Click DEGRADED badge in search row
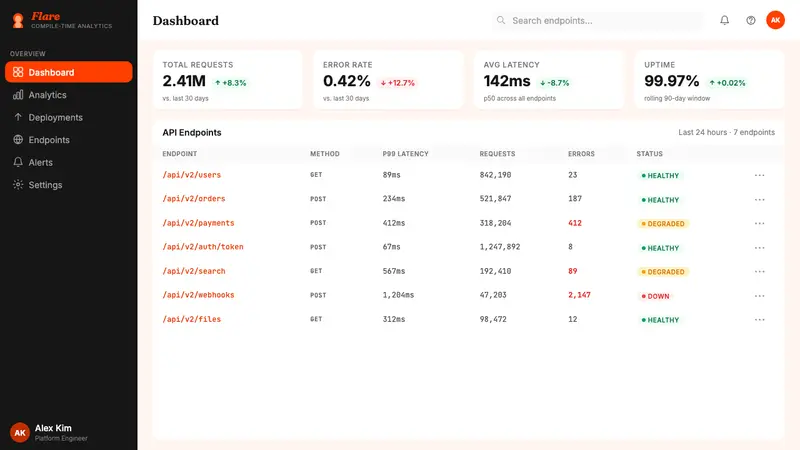The height and width of the screenshot is (450, 800). coord(663,271)
